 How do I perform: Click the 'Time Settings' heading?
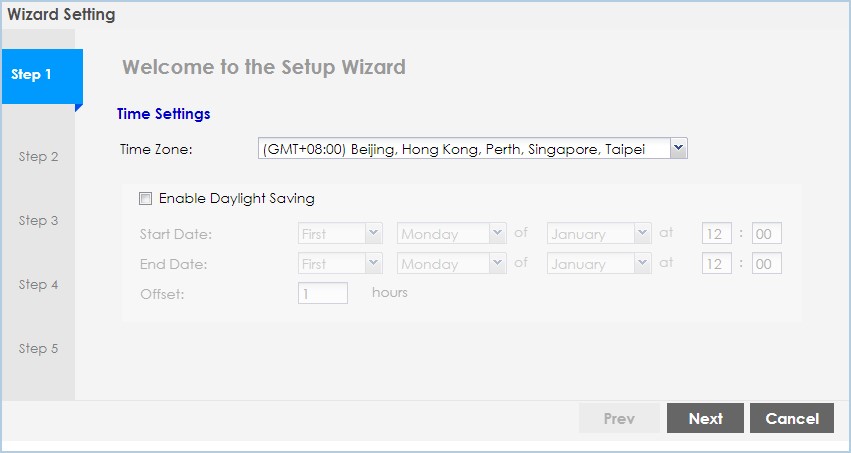(x=163, y=114)
